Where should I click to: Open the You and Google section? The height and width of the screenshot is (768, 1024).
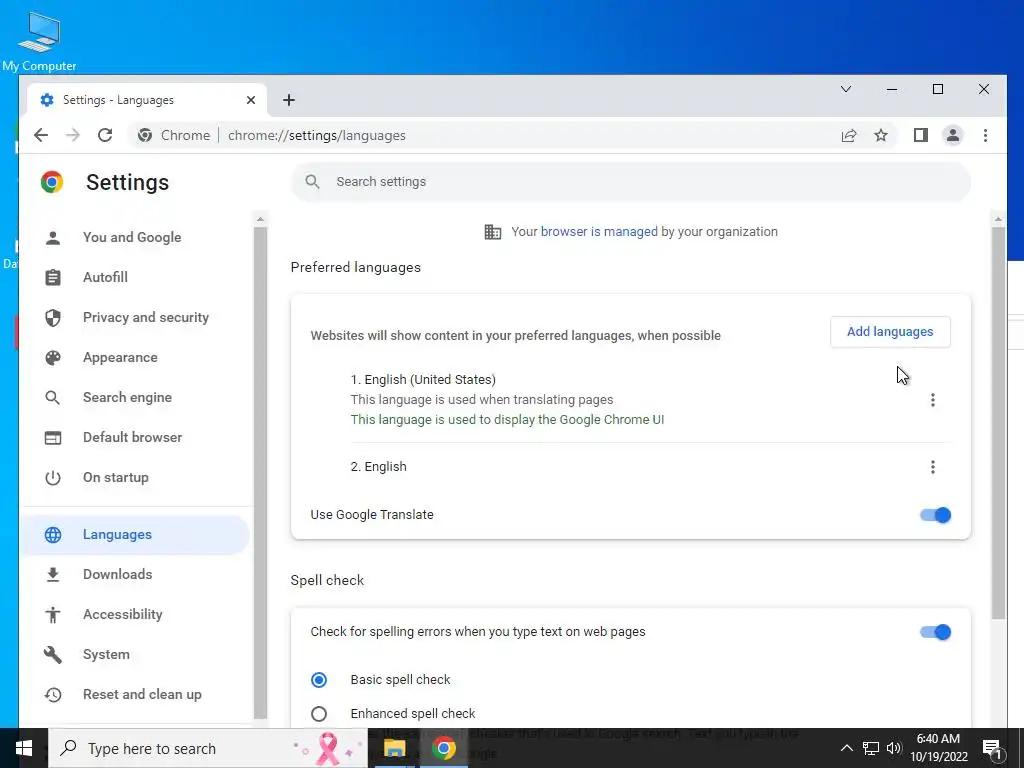point(136,238)
